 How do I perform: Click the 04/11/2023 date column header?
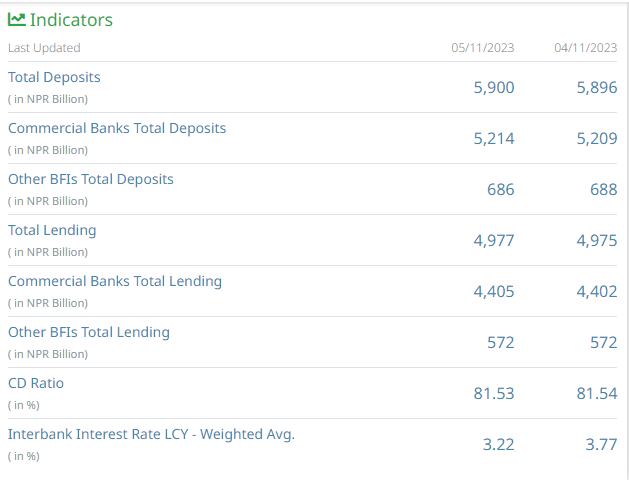[x=585, y=48]
